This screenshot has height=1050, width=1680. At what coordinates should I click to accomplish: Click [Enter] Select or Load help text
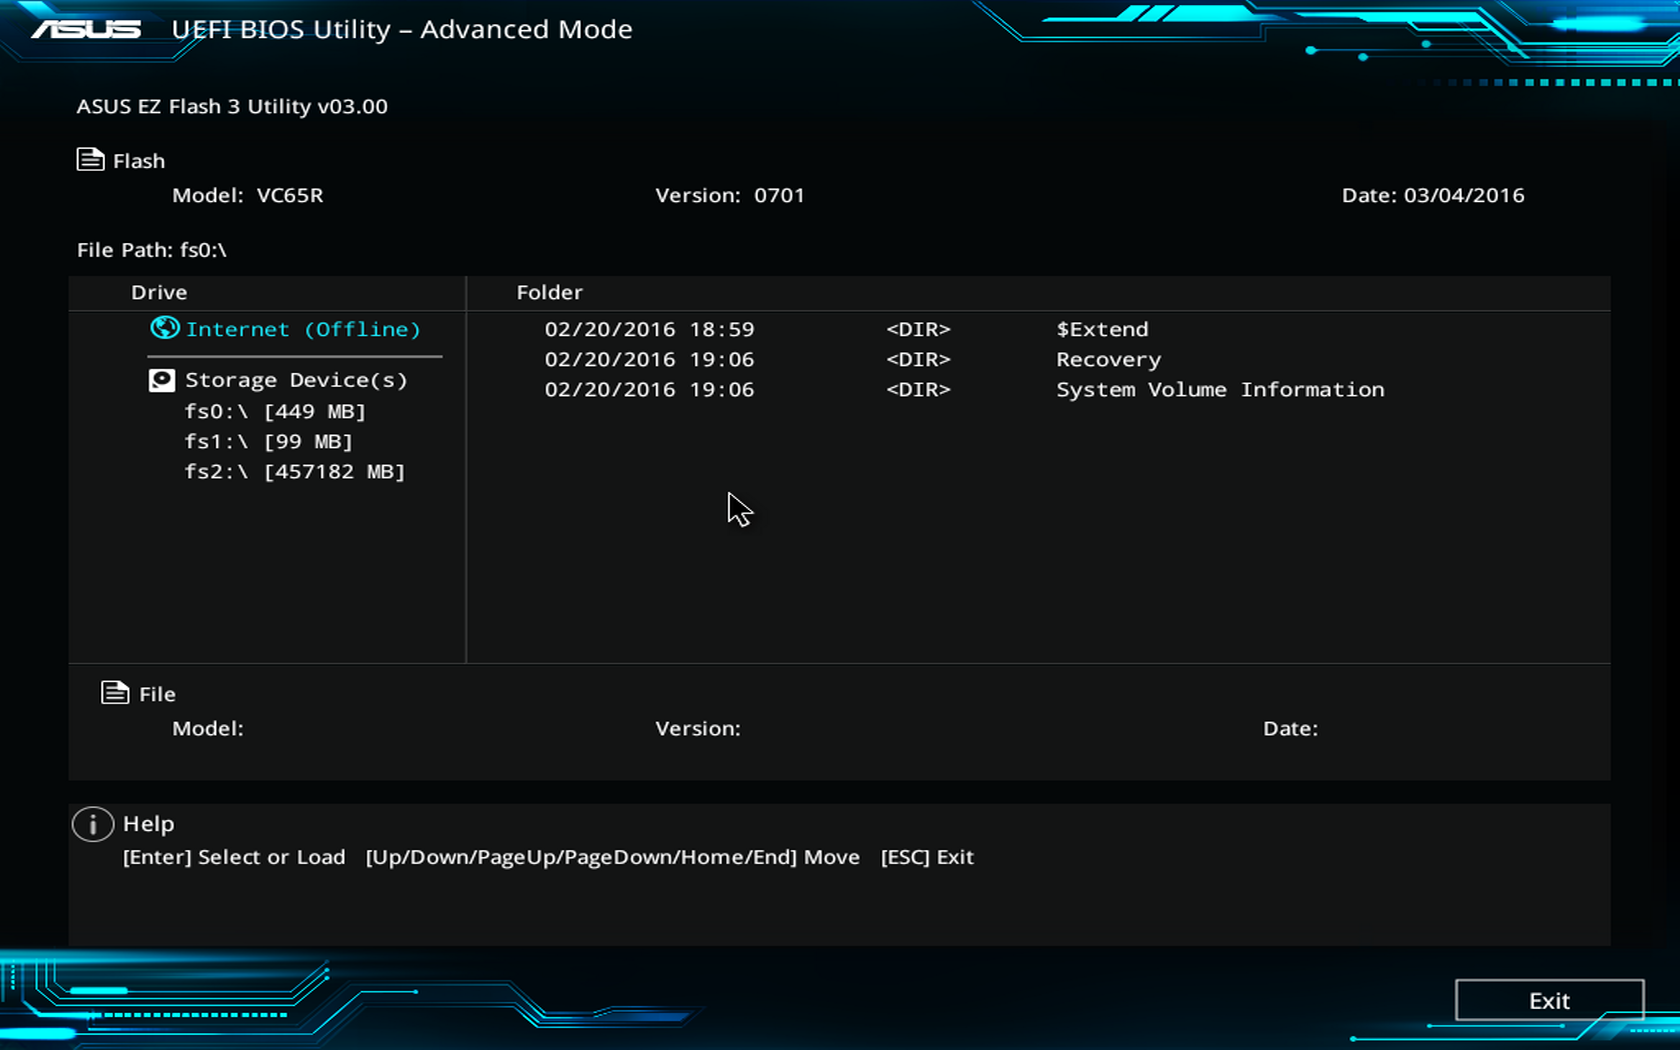(x=234, y=857)
